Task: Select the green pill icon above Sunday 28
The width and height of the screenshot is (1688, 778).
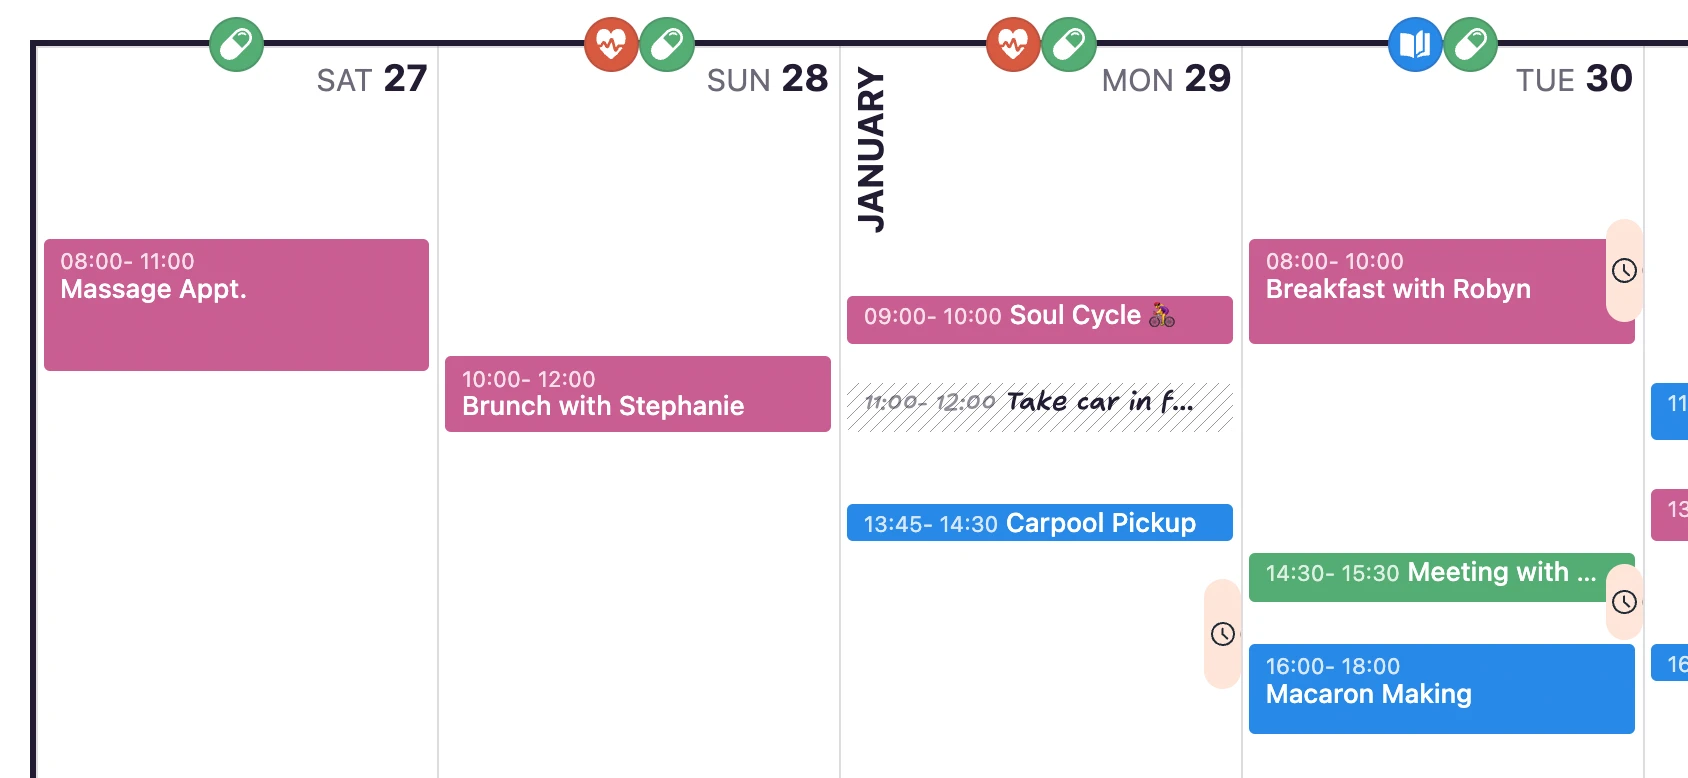Action: tap(667, 44)
